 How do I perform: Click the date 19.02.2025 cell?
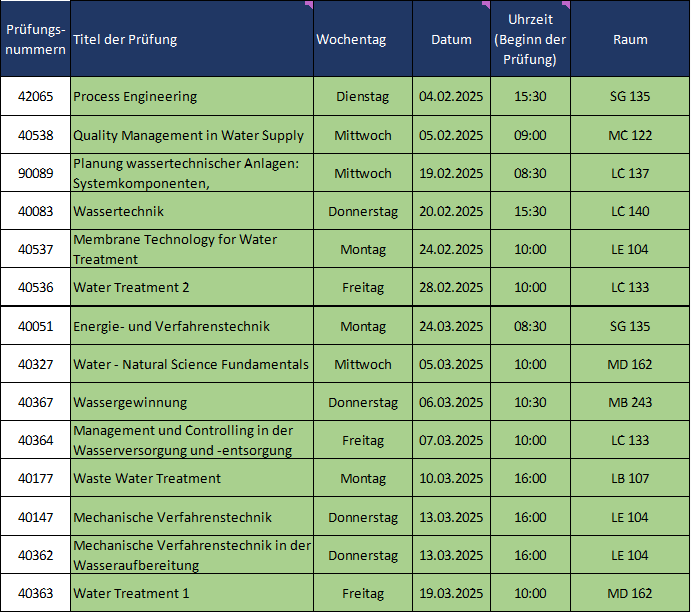[x=451, y=173]
